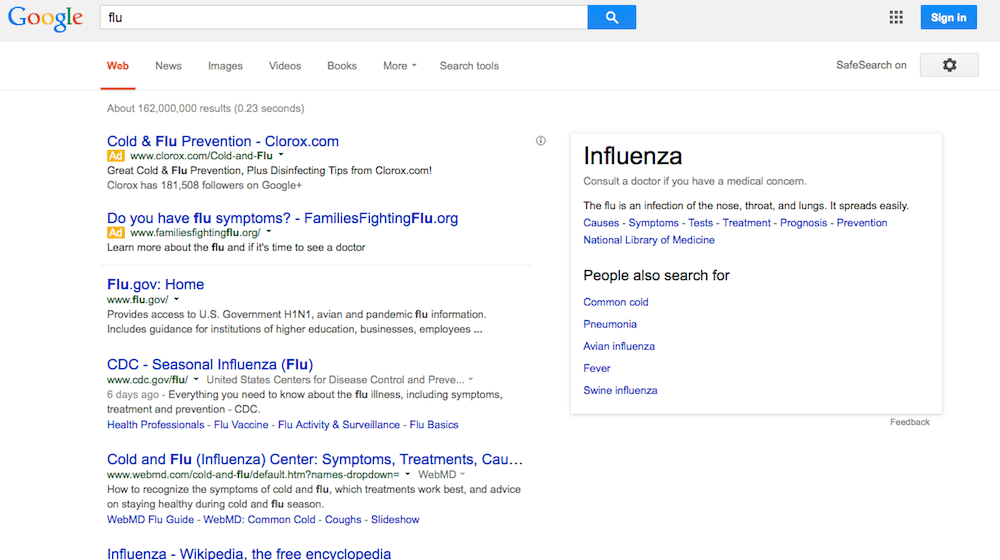Open Flu.gov: Home result
This screenshot has height=560, width=1000.
pyautogui.click(x=156, y=284)
